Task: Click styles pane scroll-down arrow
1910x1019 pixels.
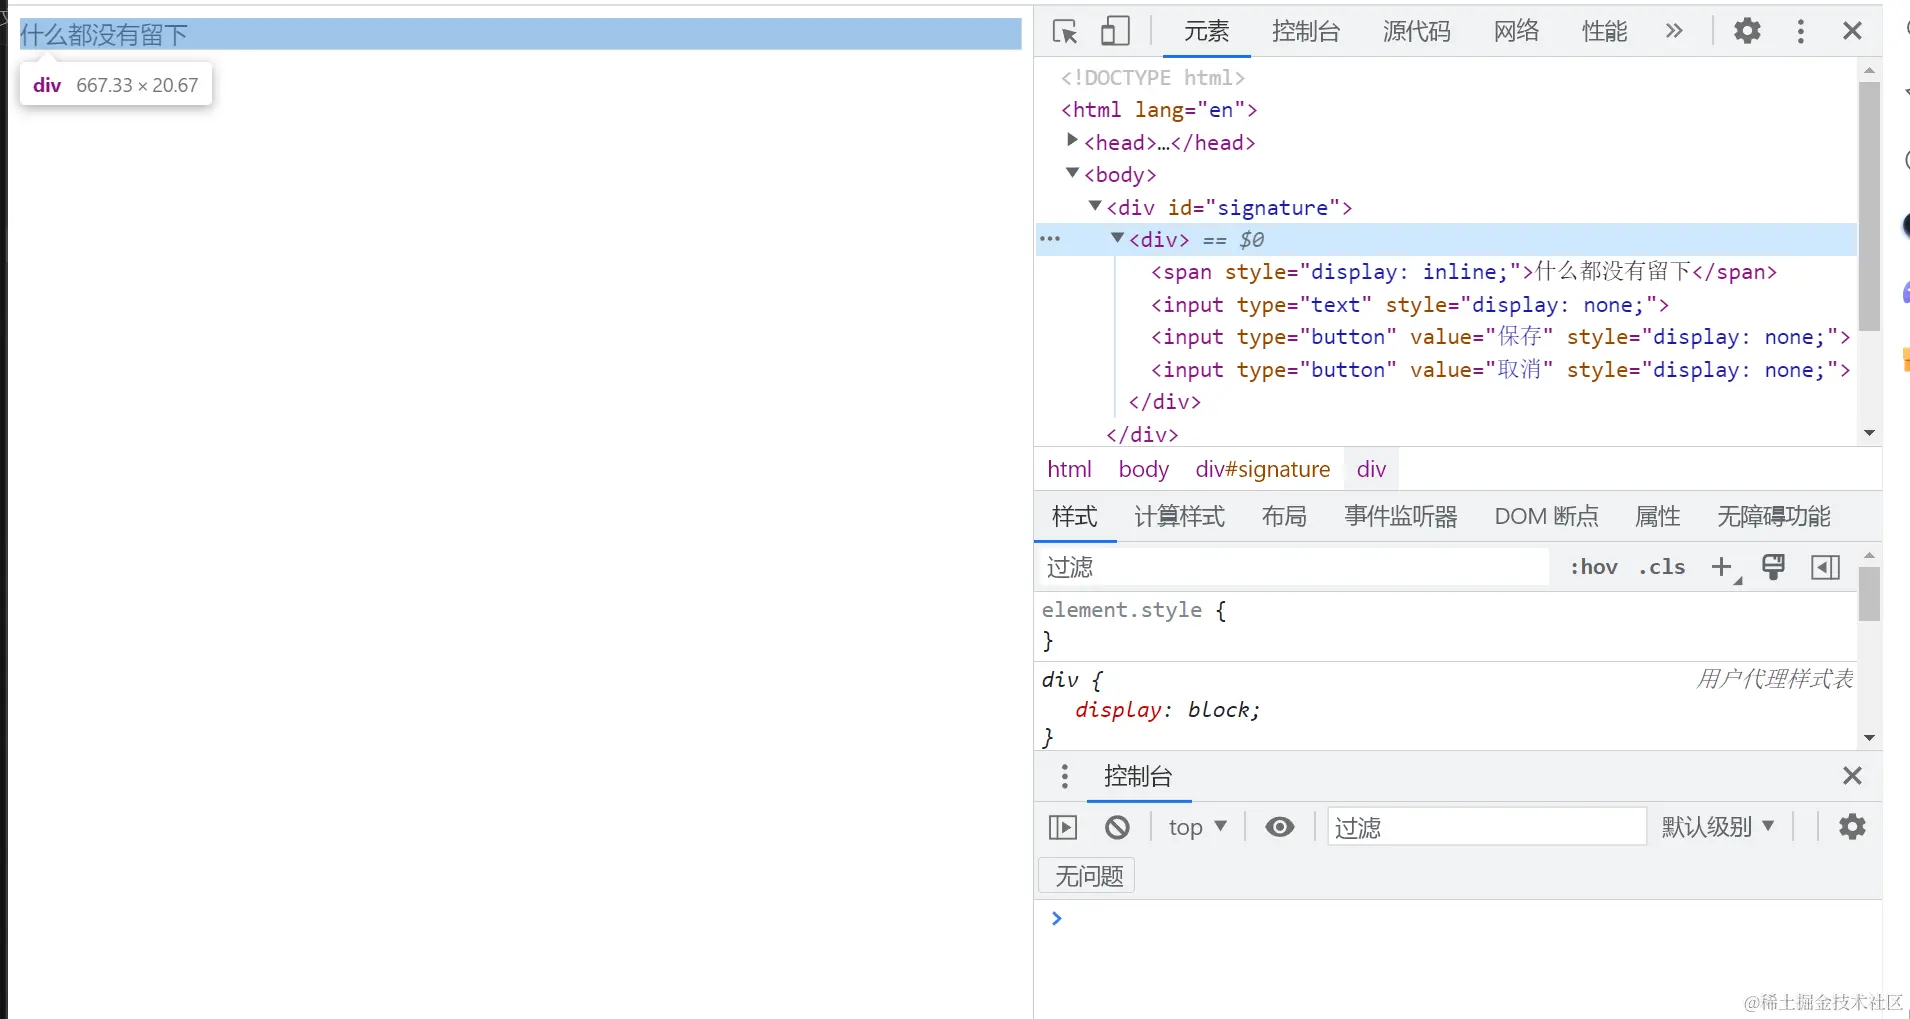Action: tap(1869, 738)
